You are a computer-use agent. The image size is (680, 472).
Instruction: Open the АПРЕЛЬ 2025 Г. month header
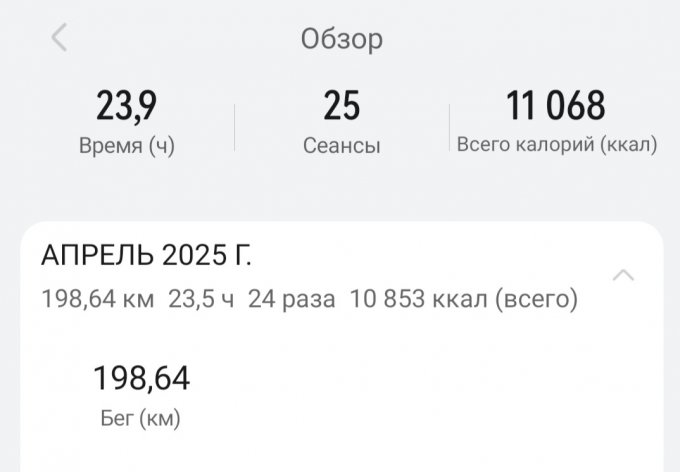pyautogui.click(x=146, y=255)
